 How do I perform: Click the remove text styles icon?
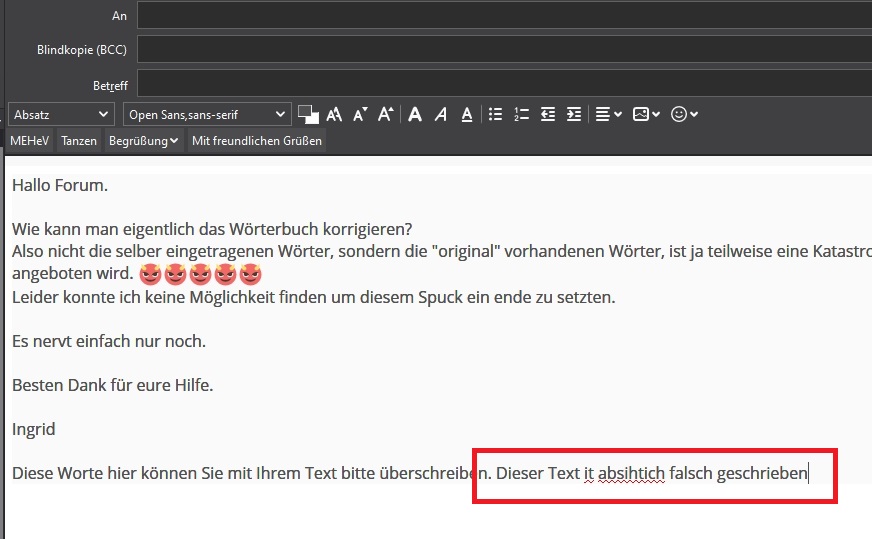pos(334,115)
